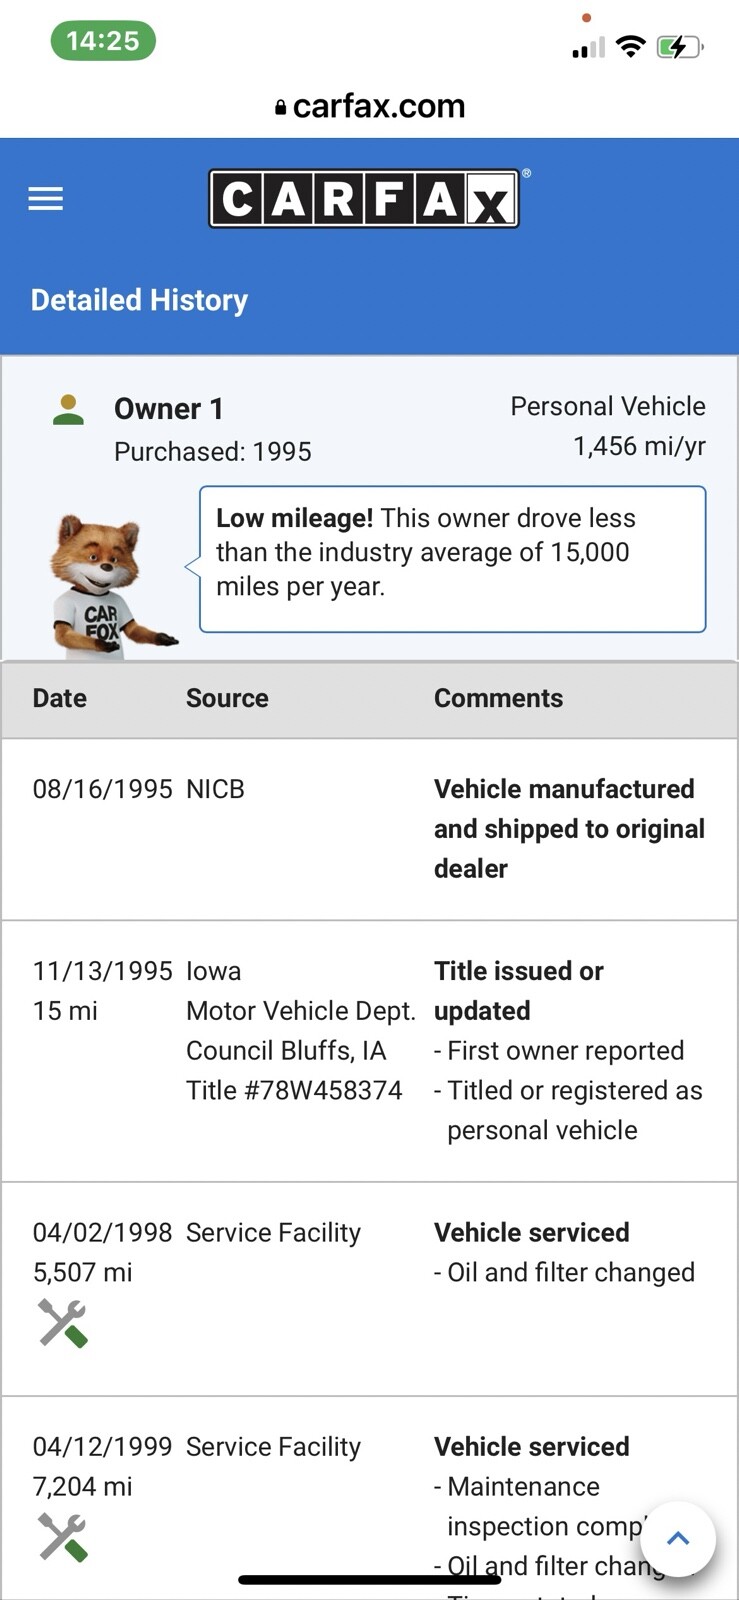Click the Comments column header
Screen dimensions: 739x1600
(498, 698)
